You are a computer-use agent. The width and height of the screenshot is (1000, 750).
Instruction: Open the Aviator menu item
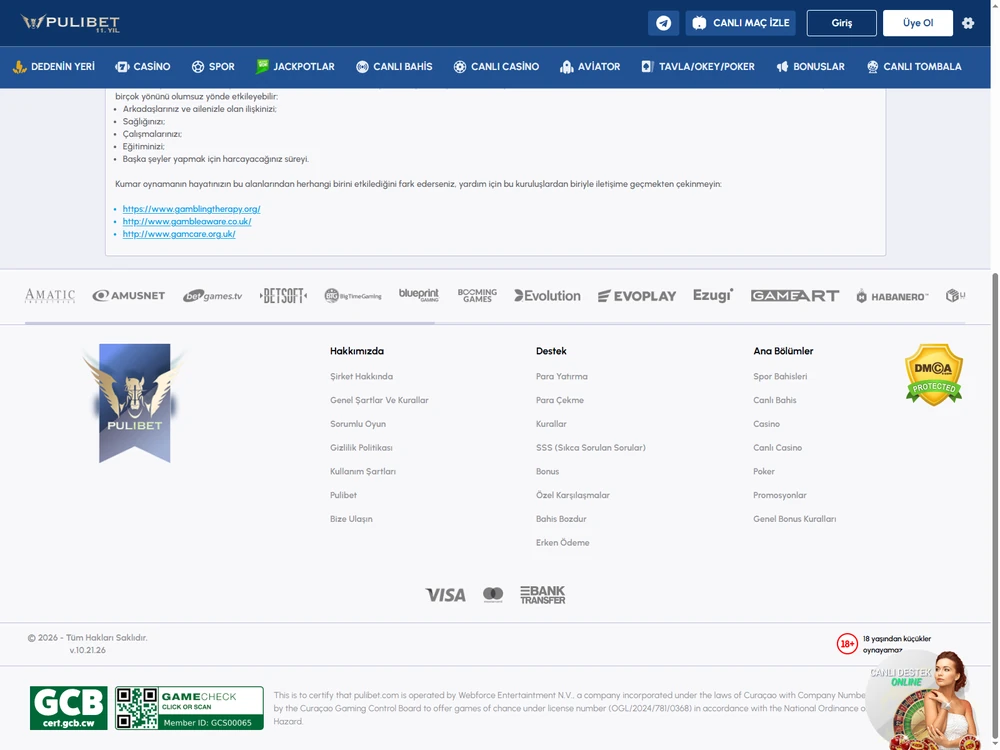590,66
